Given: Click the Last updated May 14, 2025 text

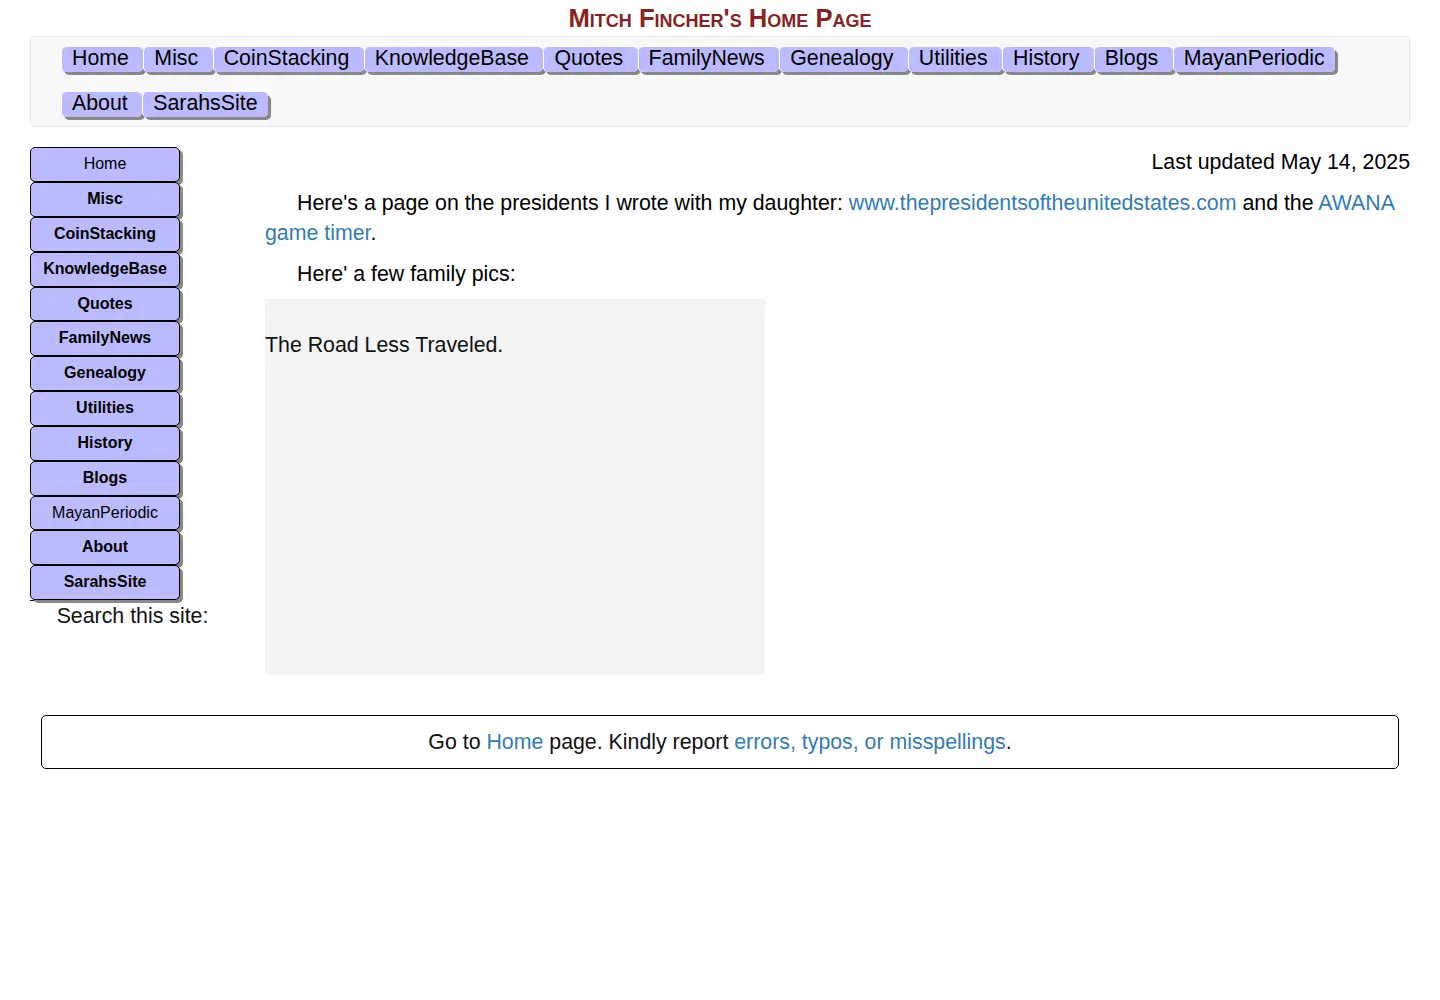Looking at the screenshot, I should 1280,162.
